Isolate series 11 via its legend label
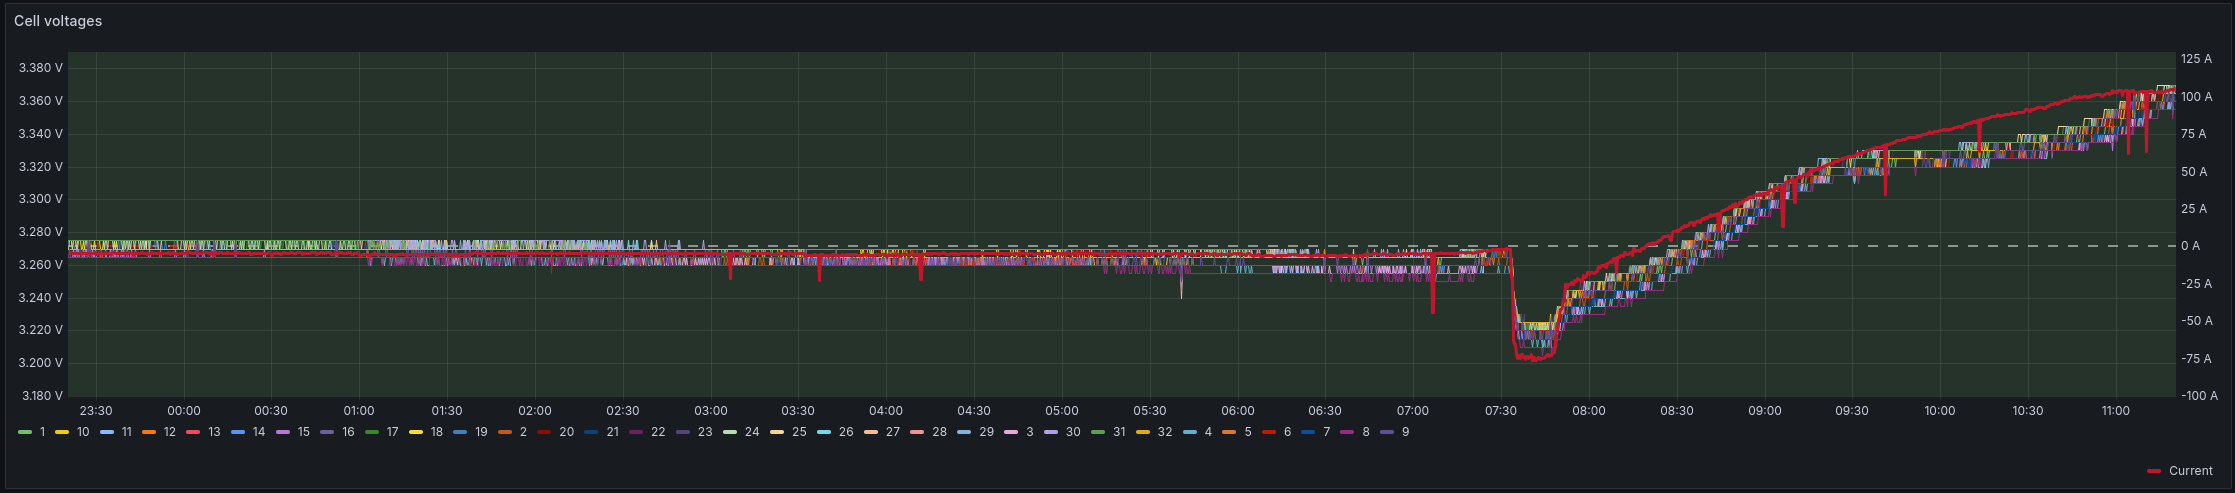The height and width of the screenshot is (493, 2235). pos(126,432)
